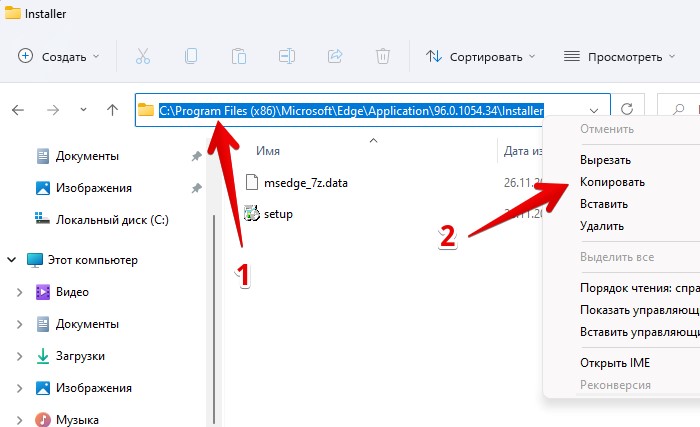This screenshot has height=427, width=700.
Task: Click the Installer folder icon in title
Action: coord(12,13)
